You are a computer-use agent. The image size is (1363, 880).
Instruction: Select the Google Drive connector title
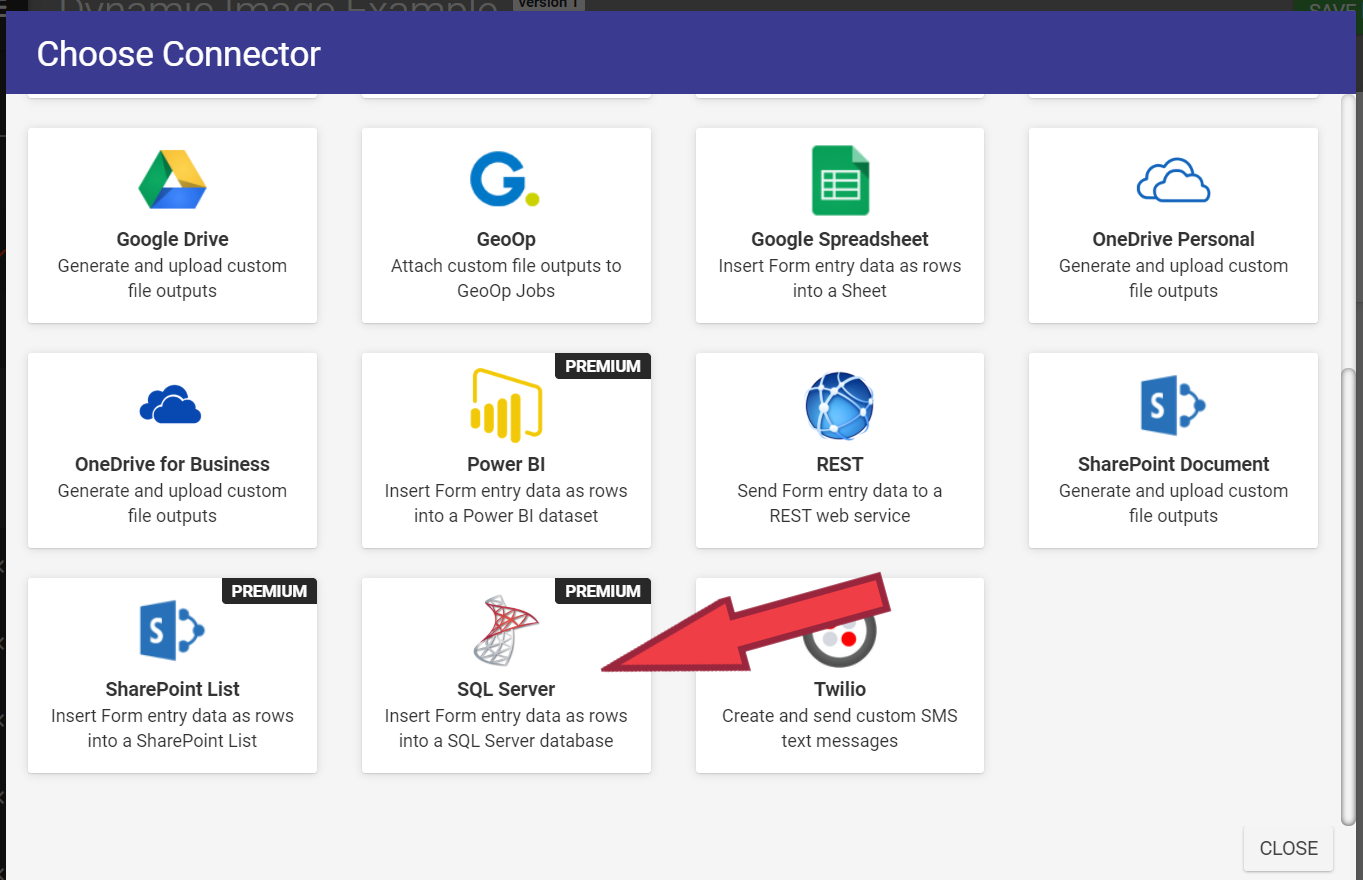172,239
